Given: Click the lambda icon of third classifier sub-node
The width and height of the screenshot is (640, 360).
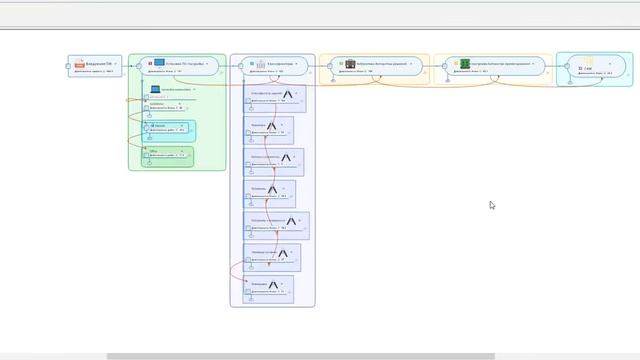Looking at the screenshot, I should coord(286,158).
